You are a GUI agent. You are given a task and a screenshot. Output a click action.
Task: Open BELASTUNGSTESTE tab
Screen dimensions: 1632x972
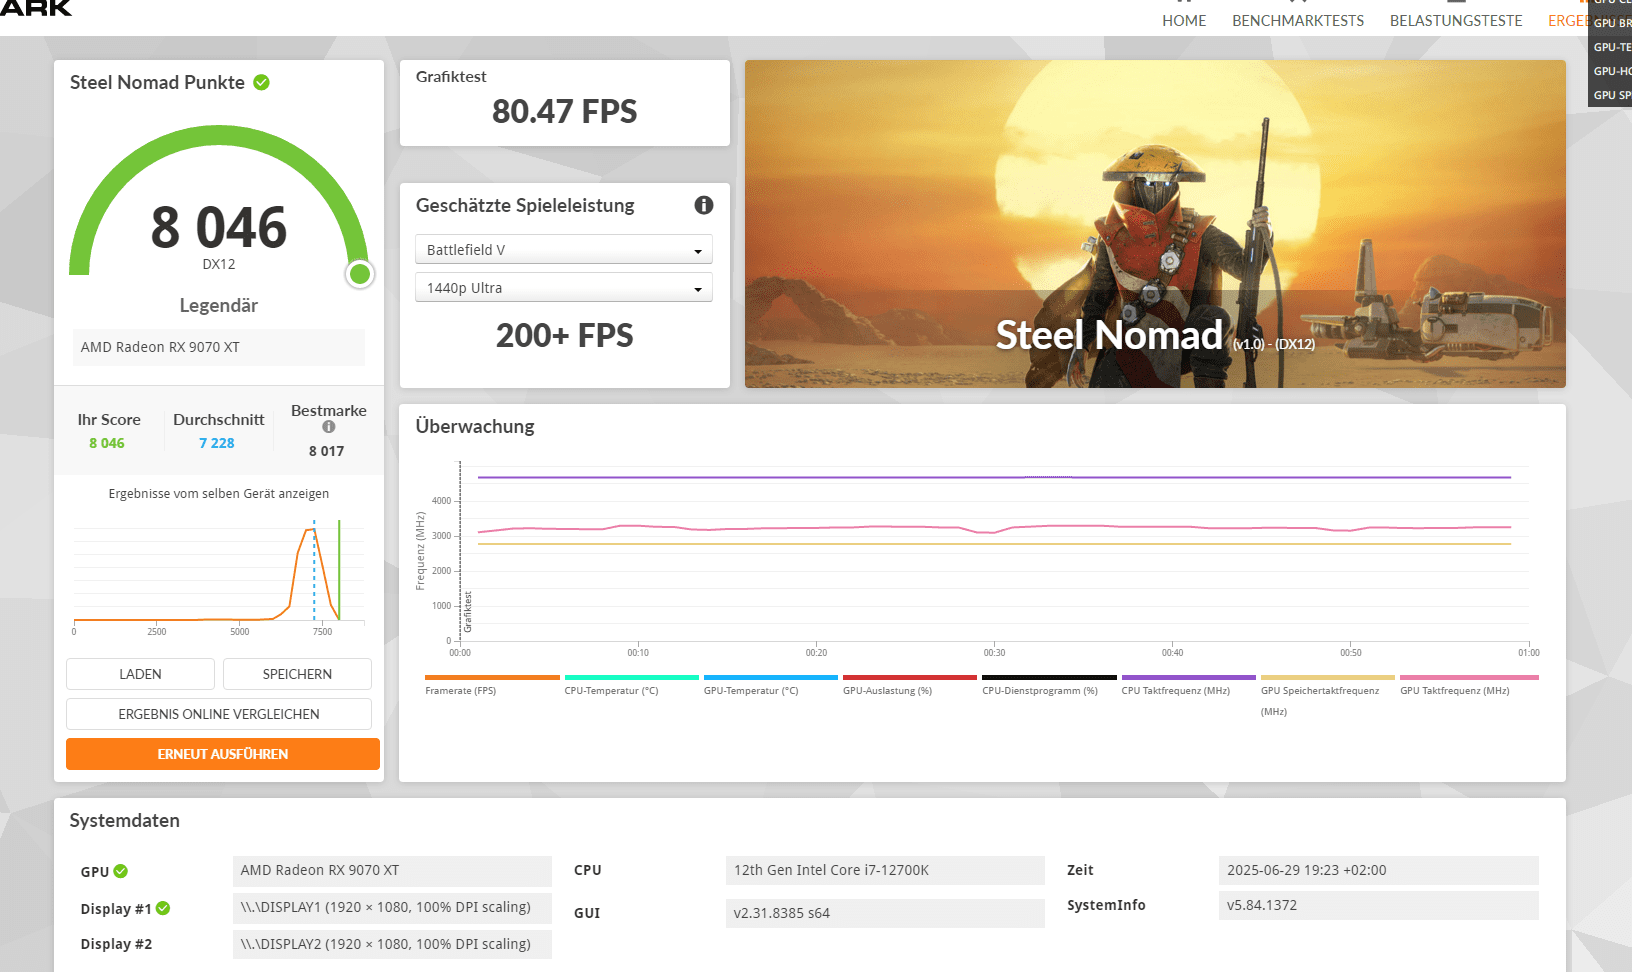click(x=1456, y=21)
